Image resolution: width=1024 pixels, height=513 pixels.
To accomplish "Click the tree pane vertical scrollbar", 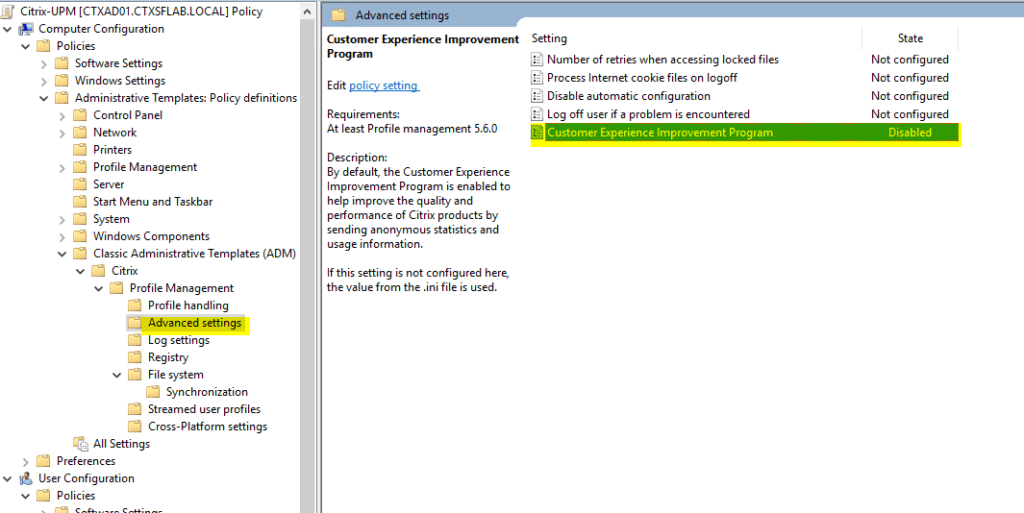I will pyautogui.click(x=308, y=250).
